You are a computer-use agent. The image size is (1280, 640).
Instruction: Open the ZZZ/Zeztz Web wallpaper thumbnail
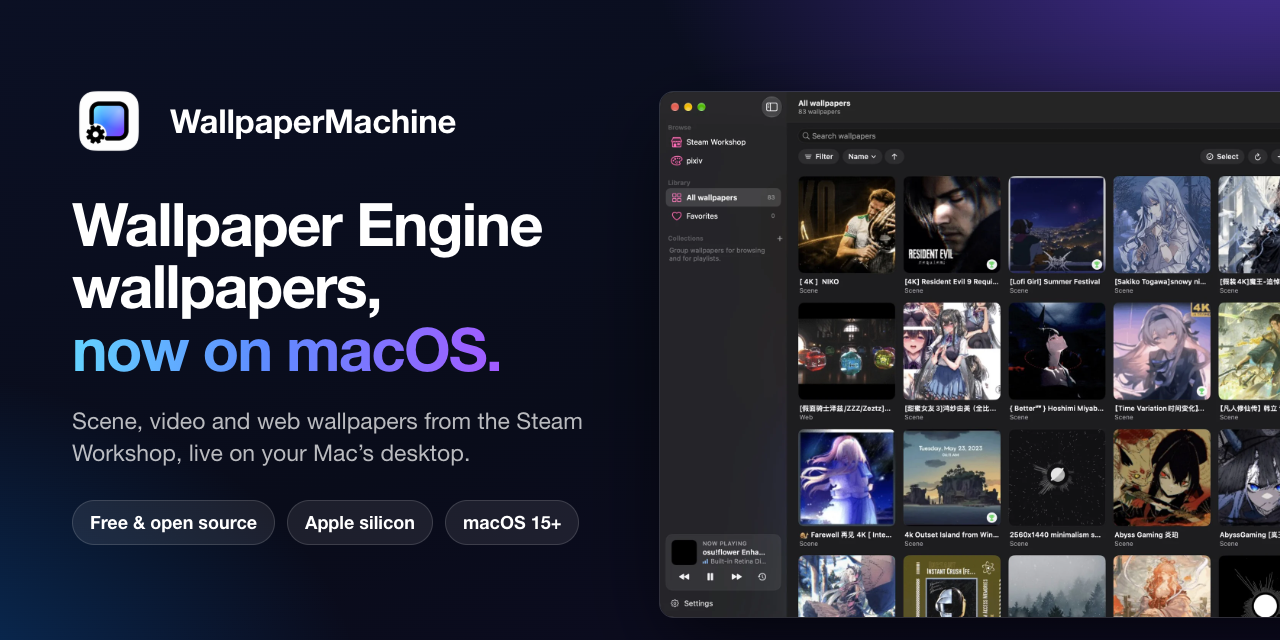pos(847,352)
